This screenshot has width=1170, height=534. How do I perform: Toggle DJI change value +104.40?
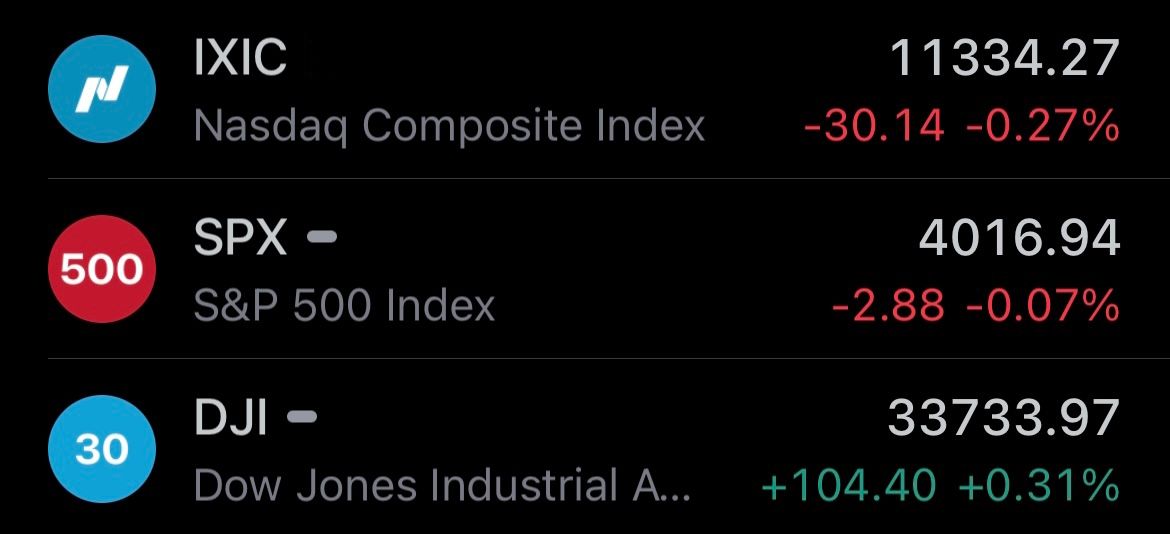pos(848,486)
